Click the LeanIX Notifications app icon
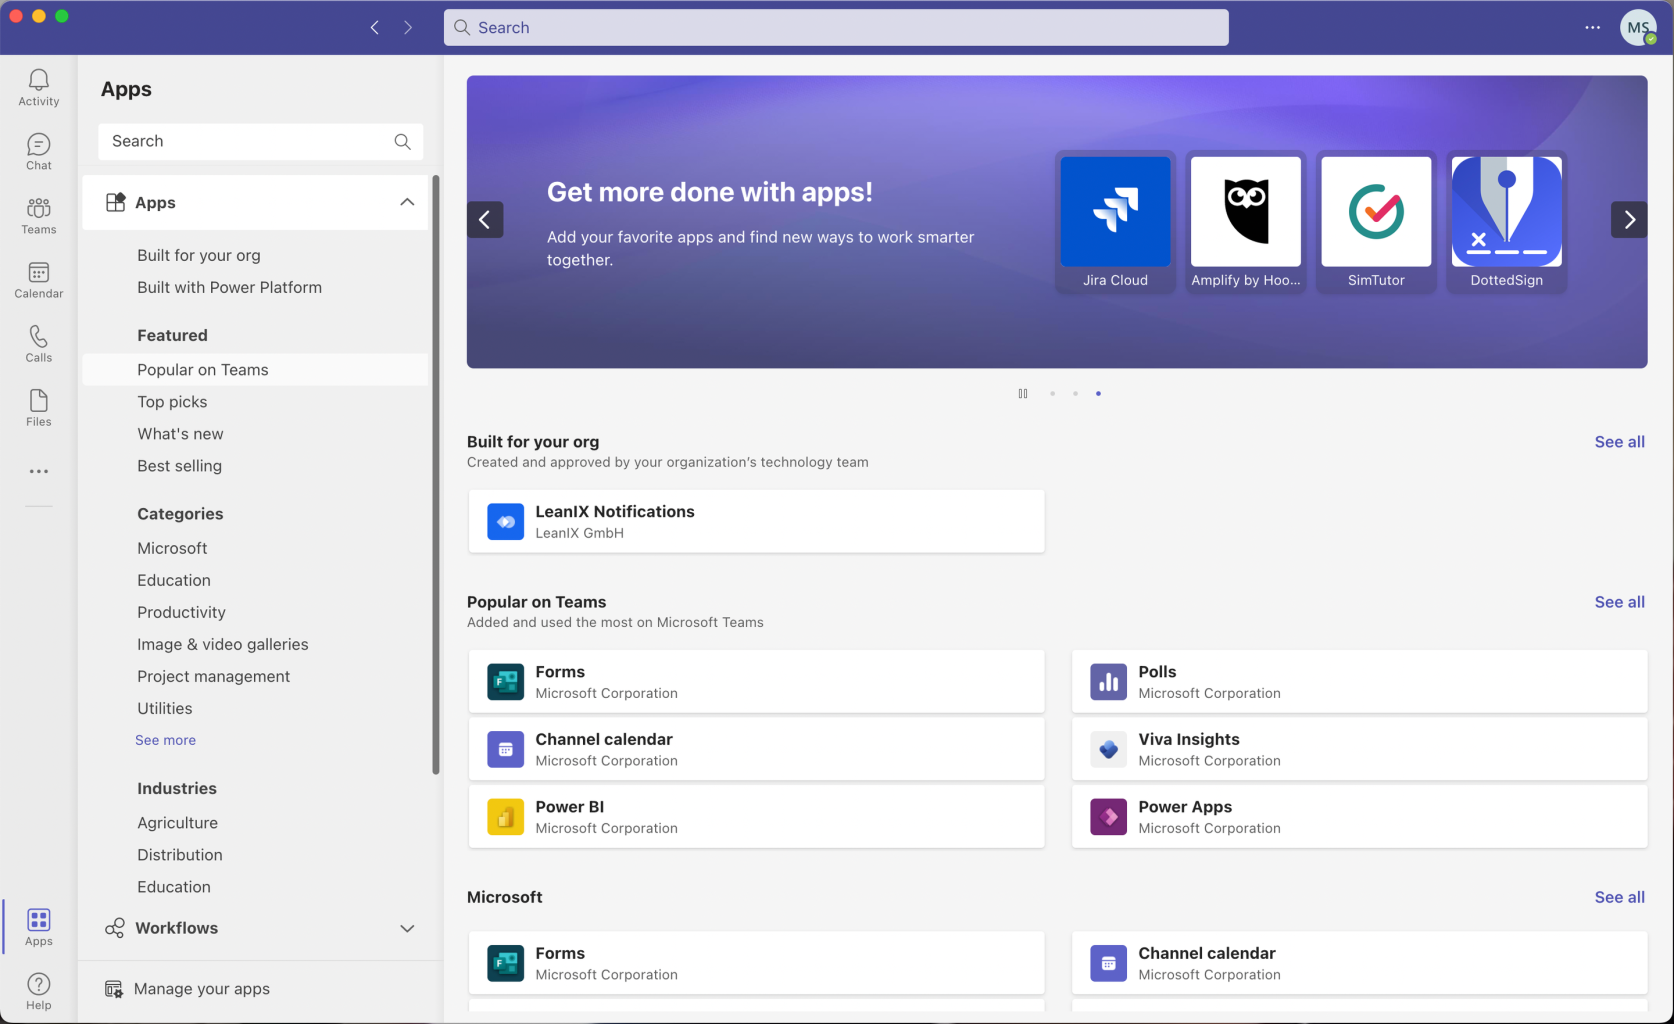 [x=505, y=521]
